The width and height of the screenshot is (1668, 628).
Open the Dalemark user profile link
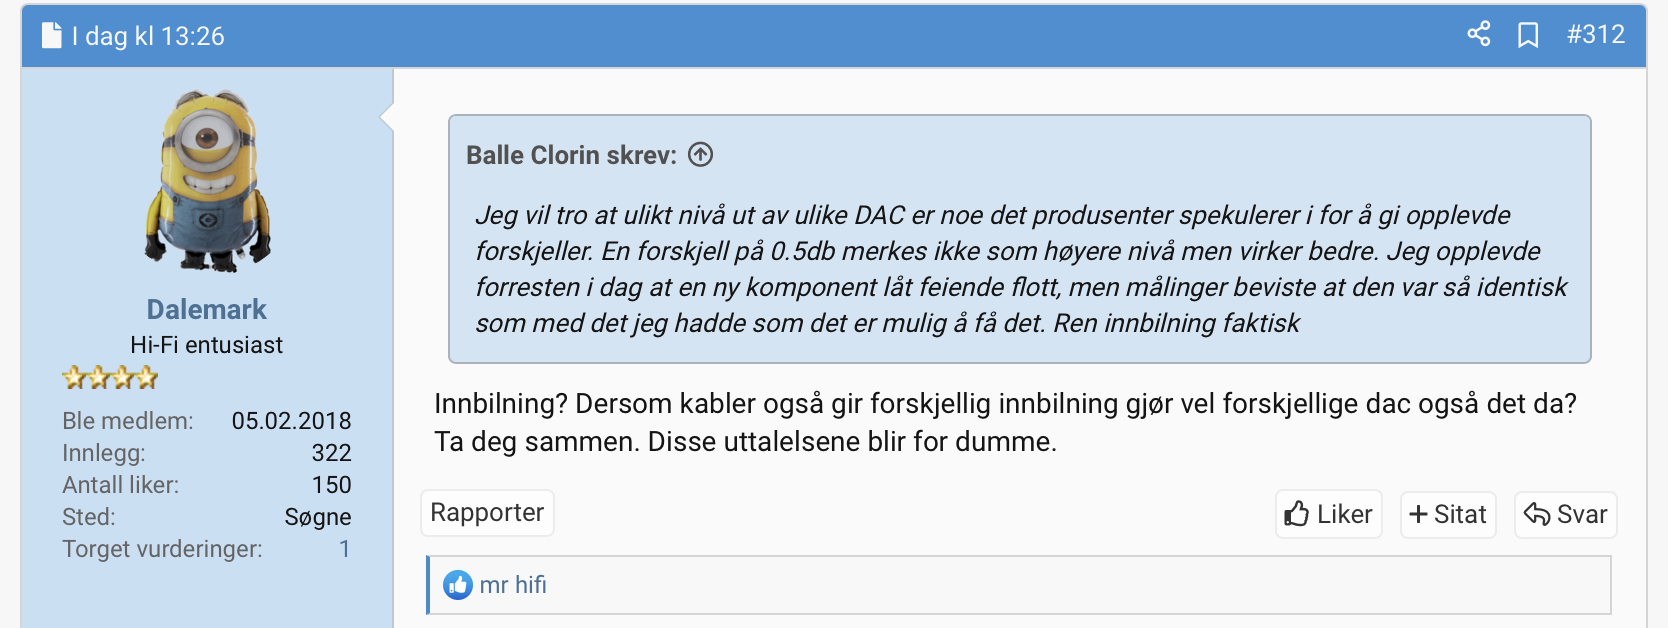(207, 309)
